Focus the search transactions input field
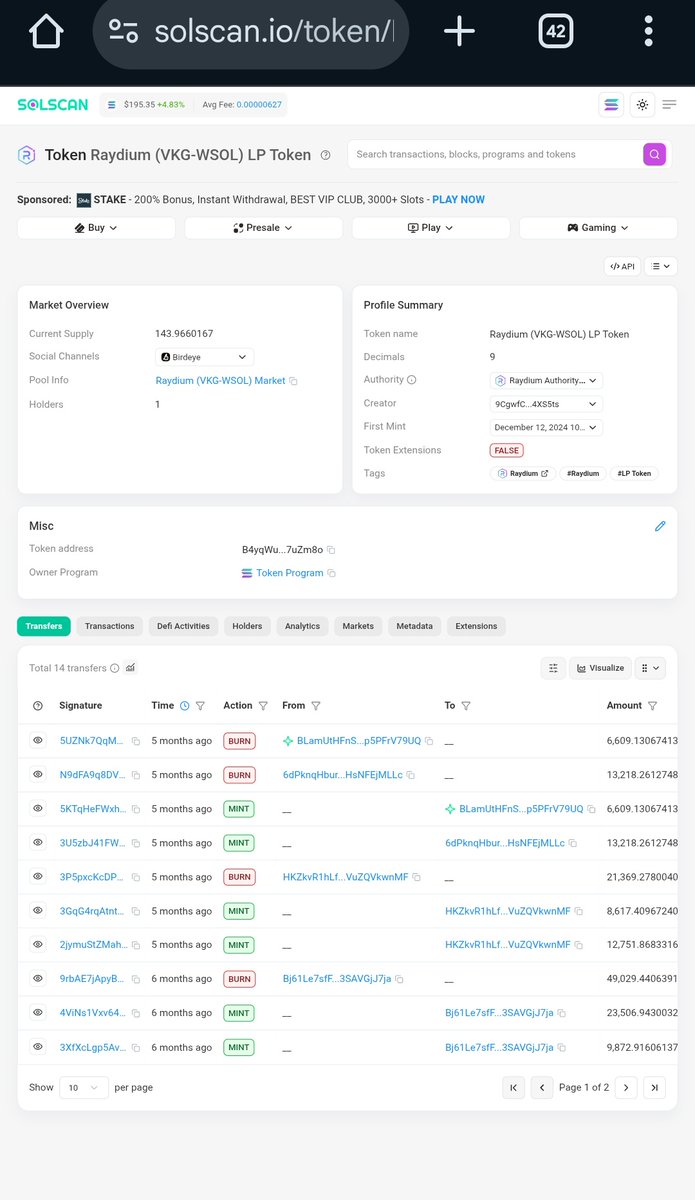The height and width of the screenshot is (1200, 695). click(x=495, y=154)
